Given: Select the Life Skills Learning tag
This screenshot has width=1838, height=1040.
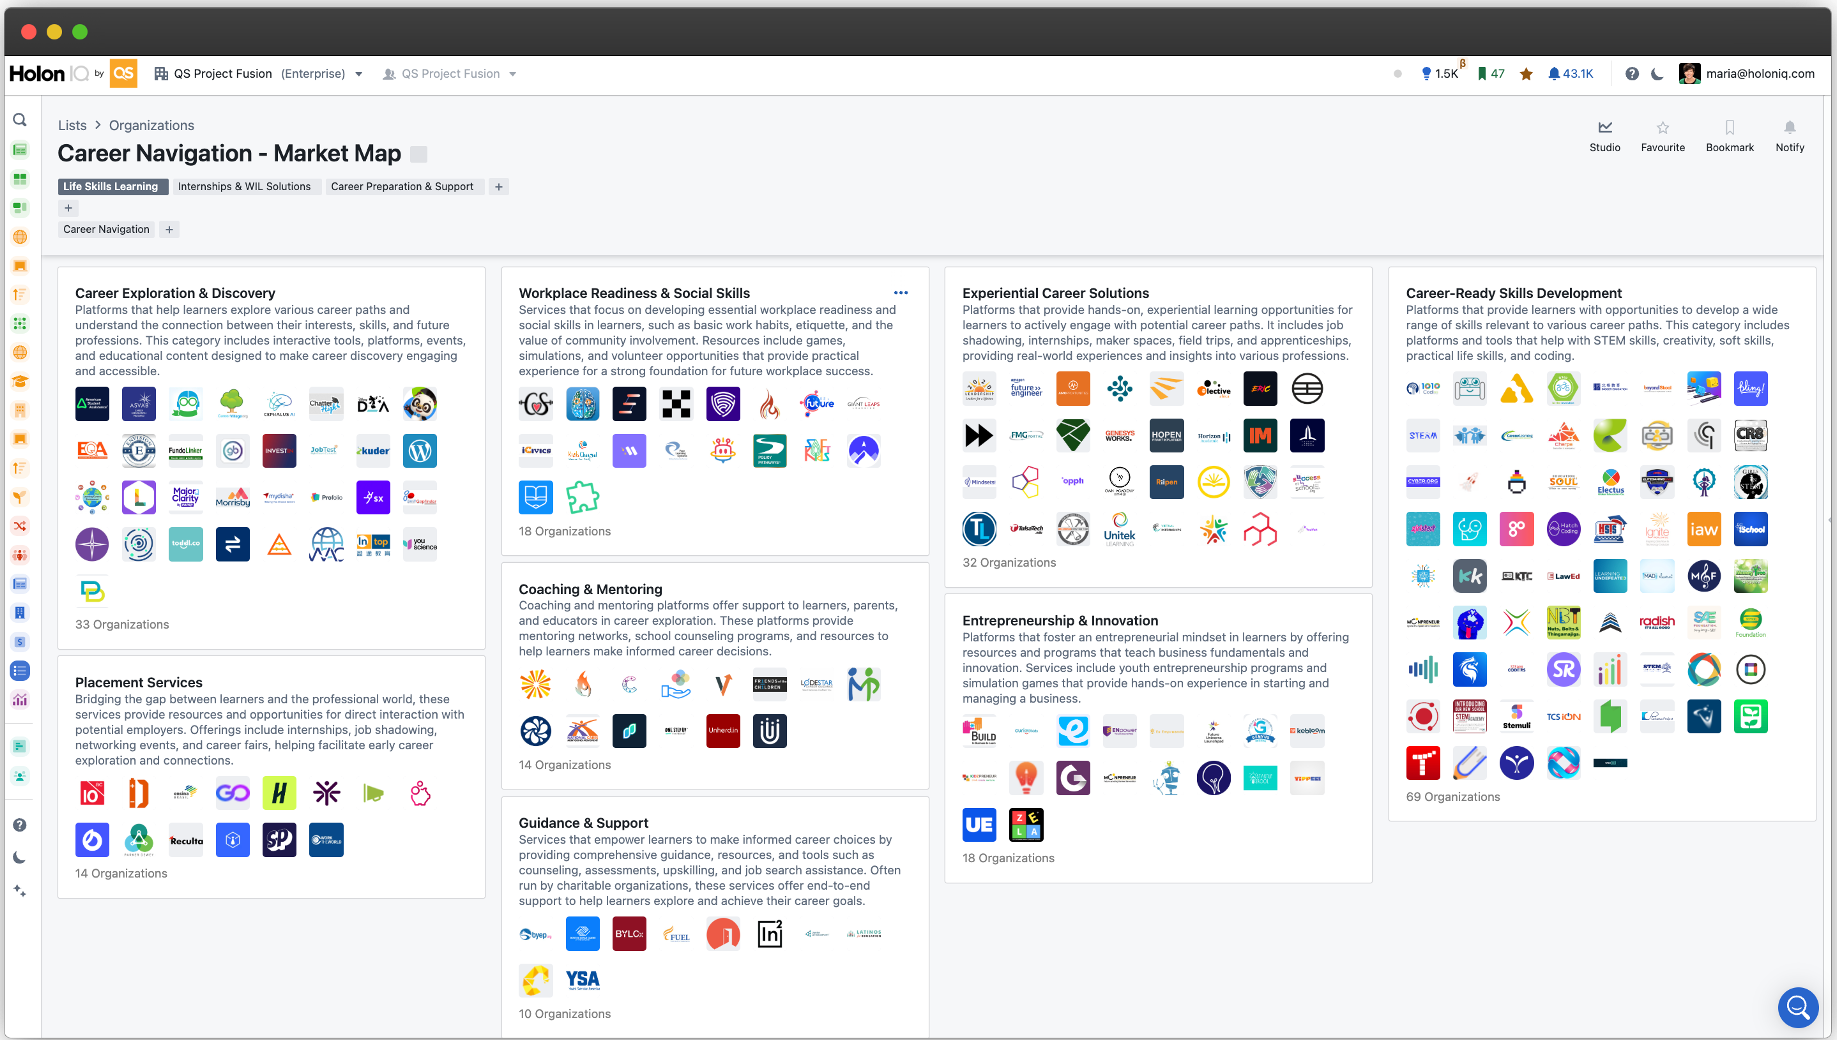Looking at the screenshot, I should pos(110,187).
